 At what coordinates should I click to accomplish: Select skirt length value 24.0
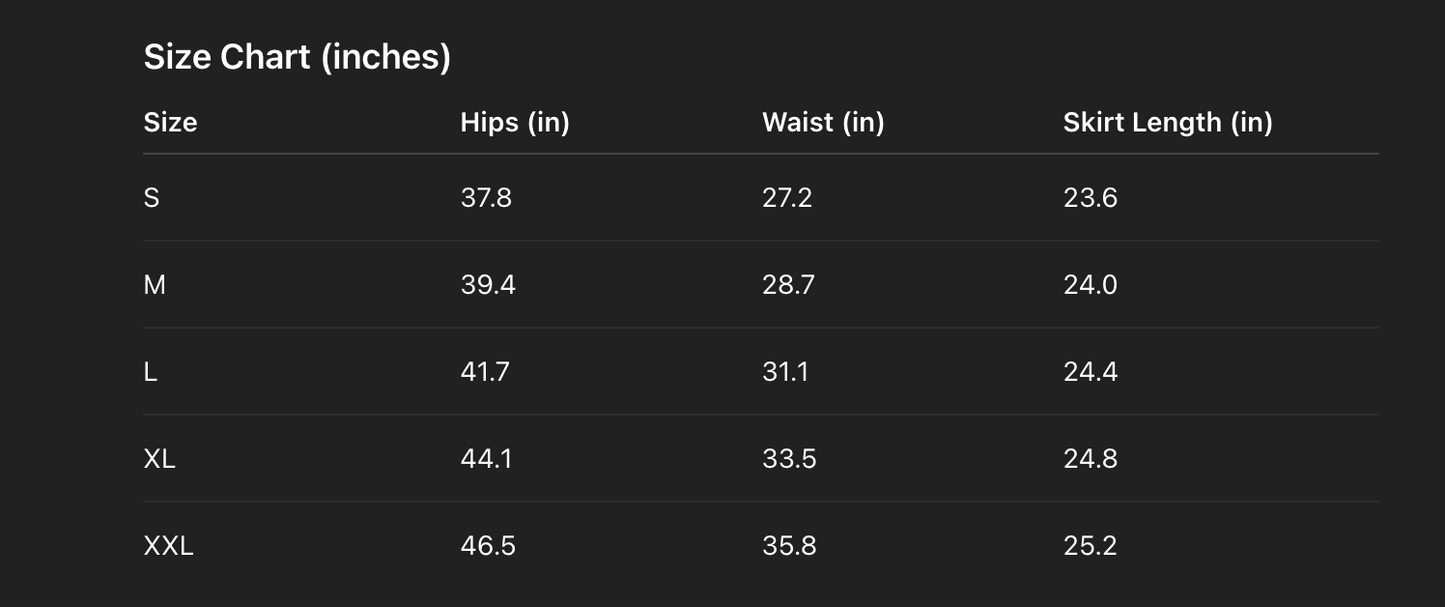pos(1090,285)
